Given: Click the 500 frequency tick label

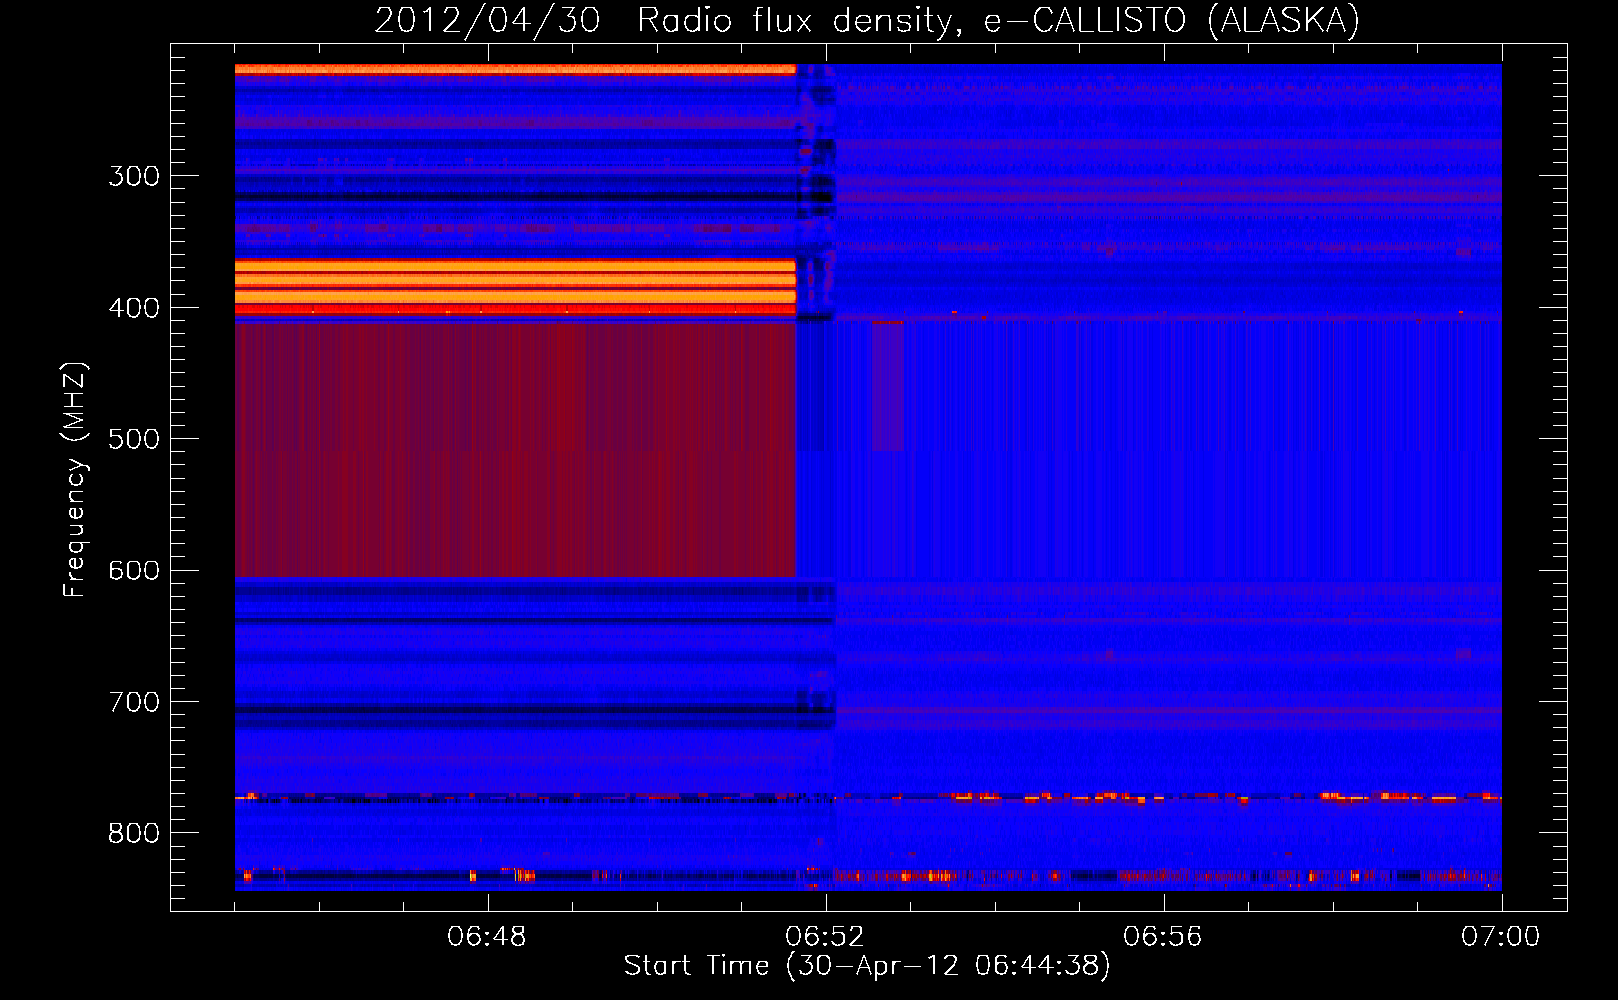Looking at the screenshot, I should pos(134,439).
